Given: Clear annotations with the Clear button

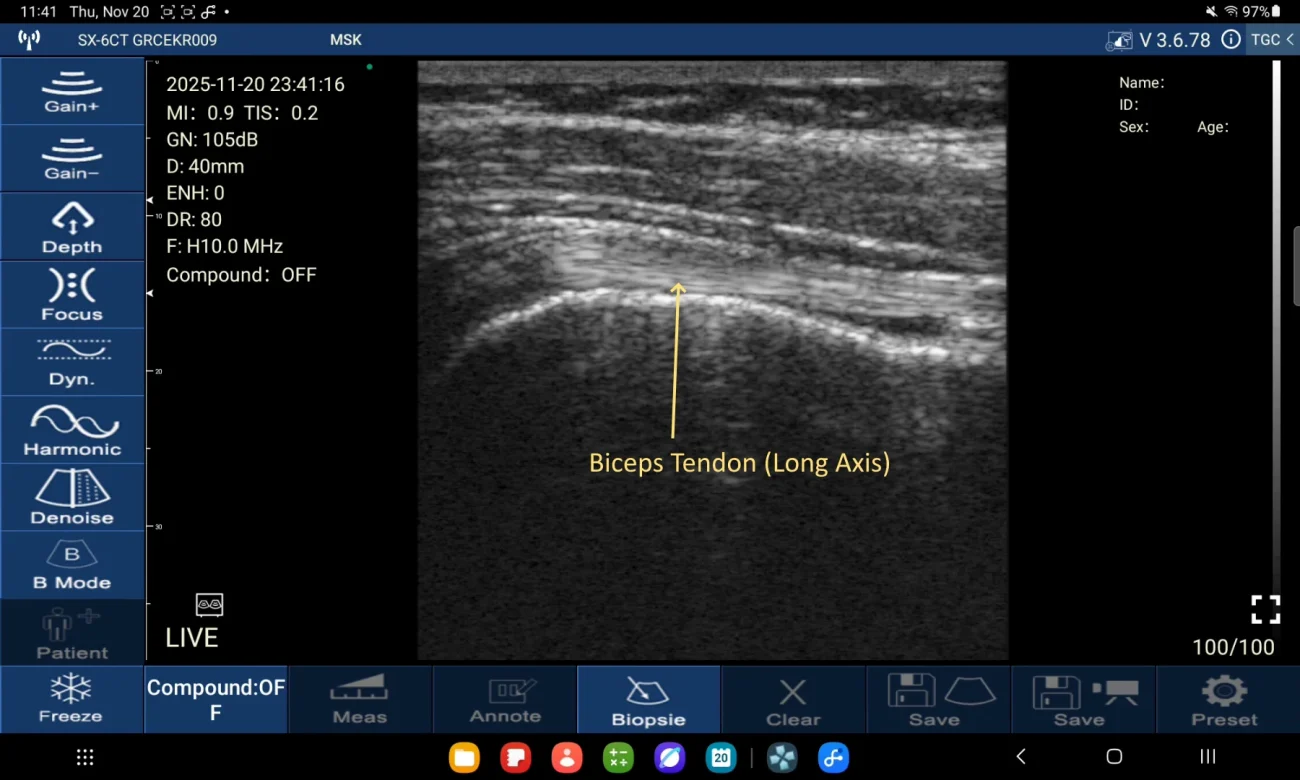Looking at the screenshot, I should pos(793,700).
